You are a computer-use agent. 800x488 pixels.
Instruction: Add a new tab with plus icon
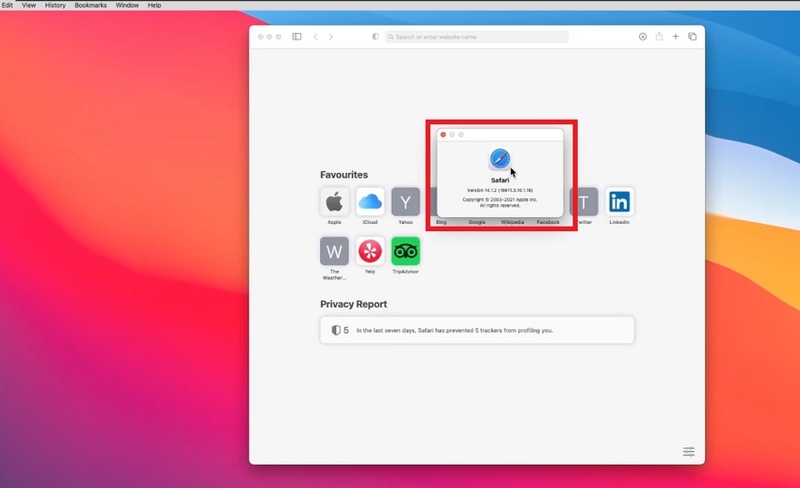point(676,37)
